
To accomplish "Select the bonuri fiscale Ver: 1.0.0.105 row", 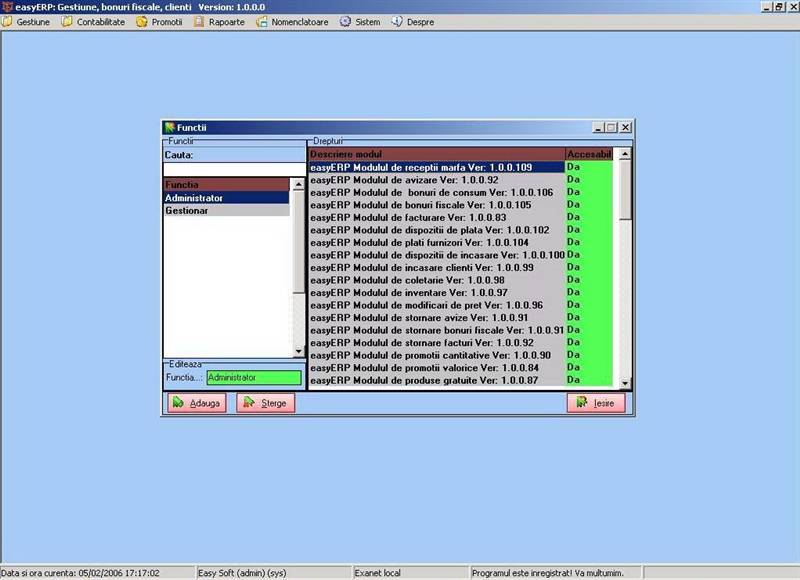I will coord(437,205).
